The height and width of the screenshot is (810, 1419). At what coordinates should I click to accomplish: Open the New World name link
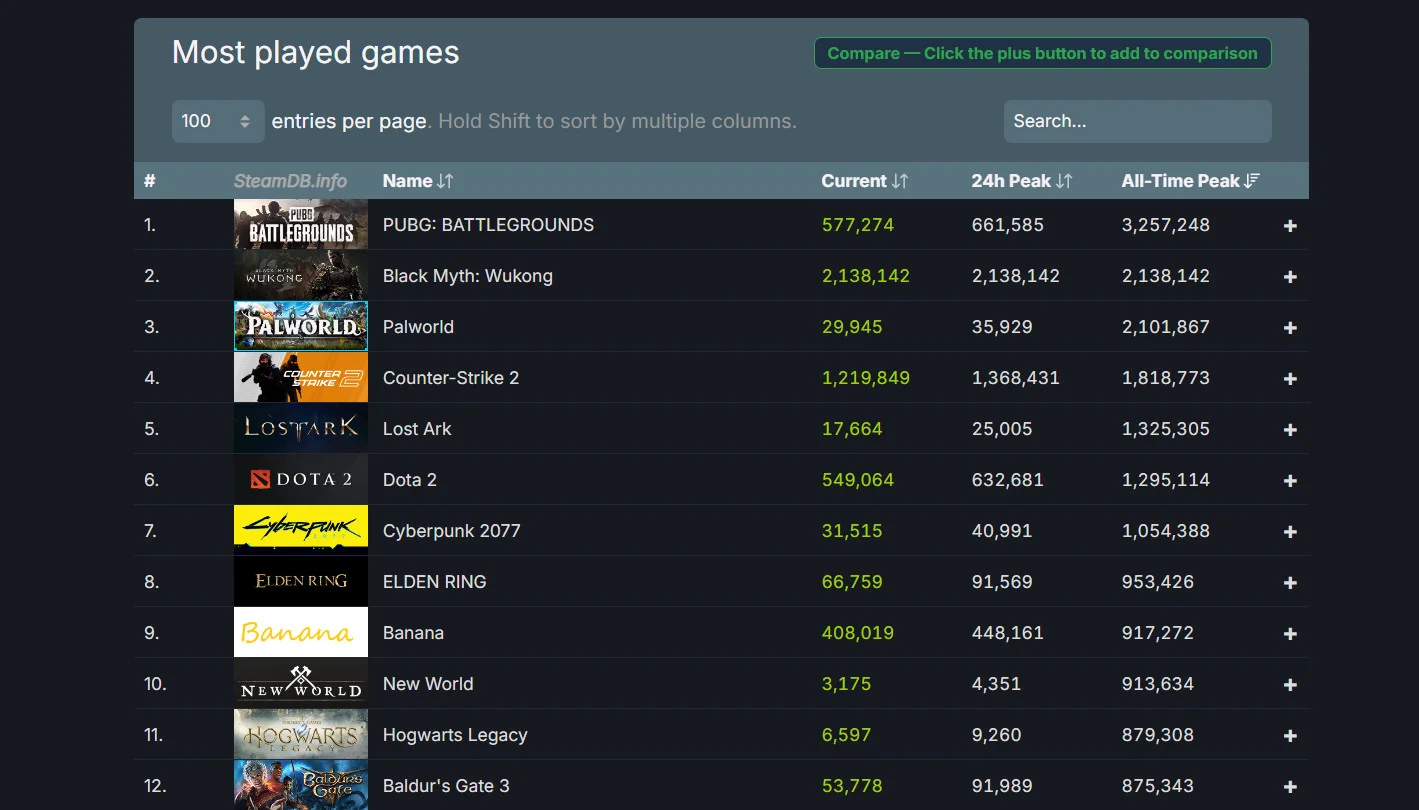pos(428,684)
